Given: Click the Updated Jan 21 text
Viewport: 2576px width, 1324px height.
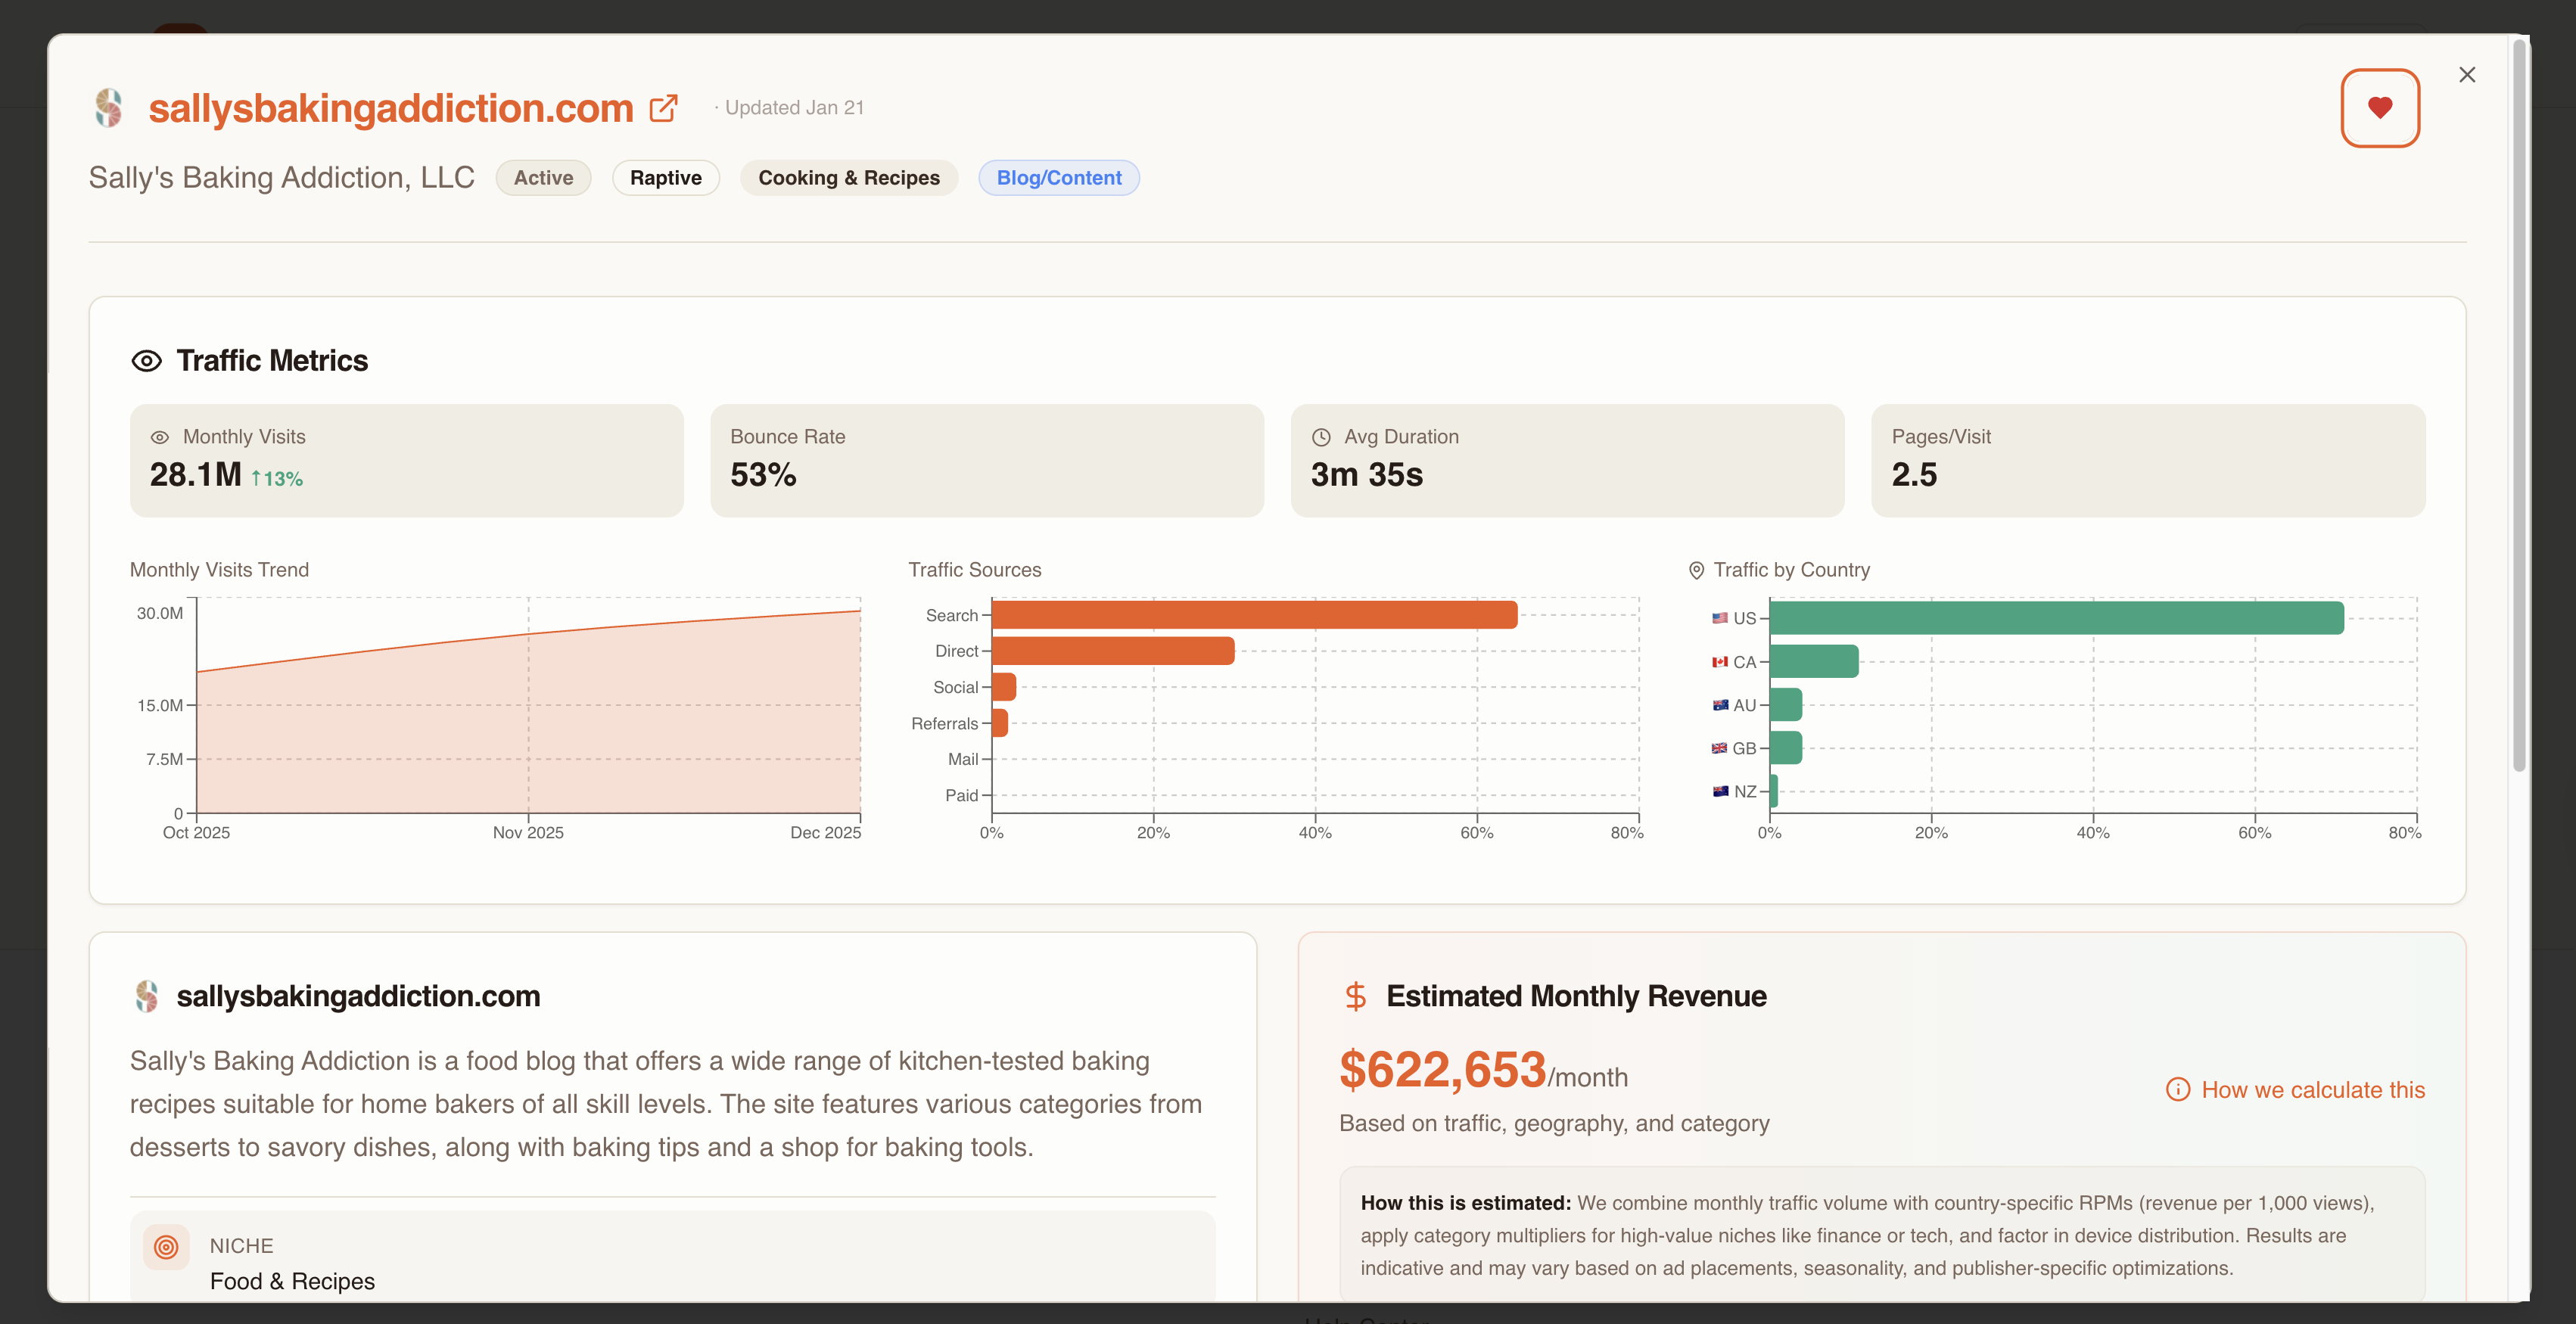Looking at the screenshot, I should pos(795,108).
